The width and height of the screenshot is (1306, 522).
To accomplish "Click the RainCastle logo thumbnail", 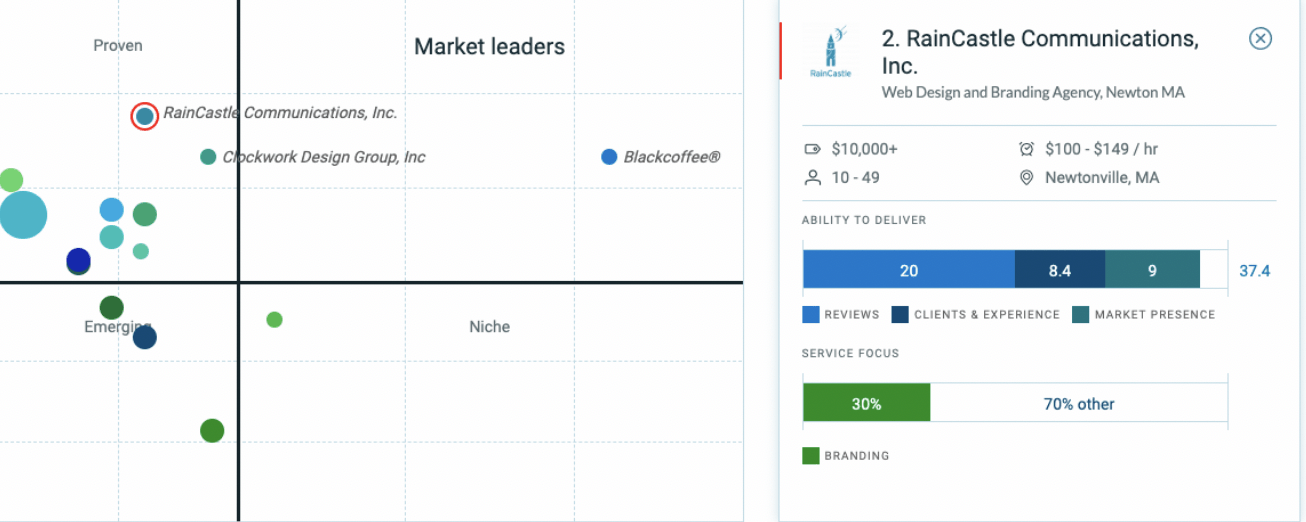I will pyautogui.click(x=832, y=52).
